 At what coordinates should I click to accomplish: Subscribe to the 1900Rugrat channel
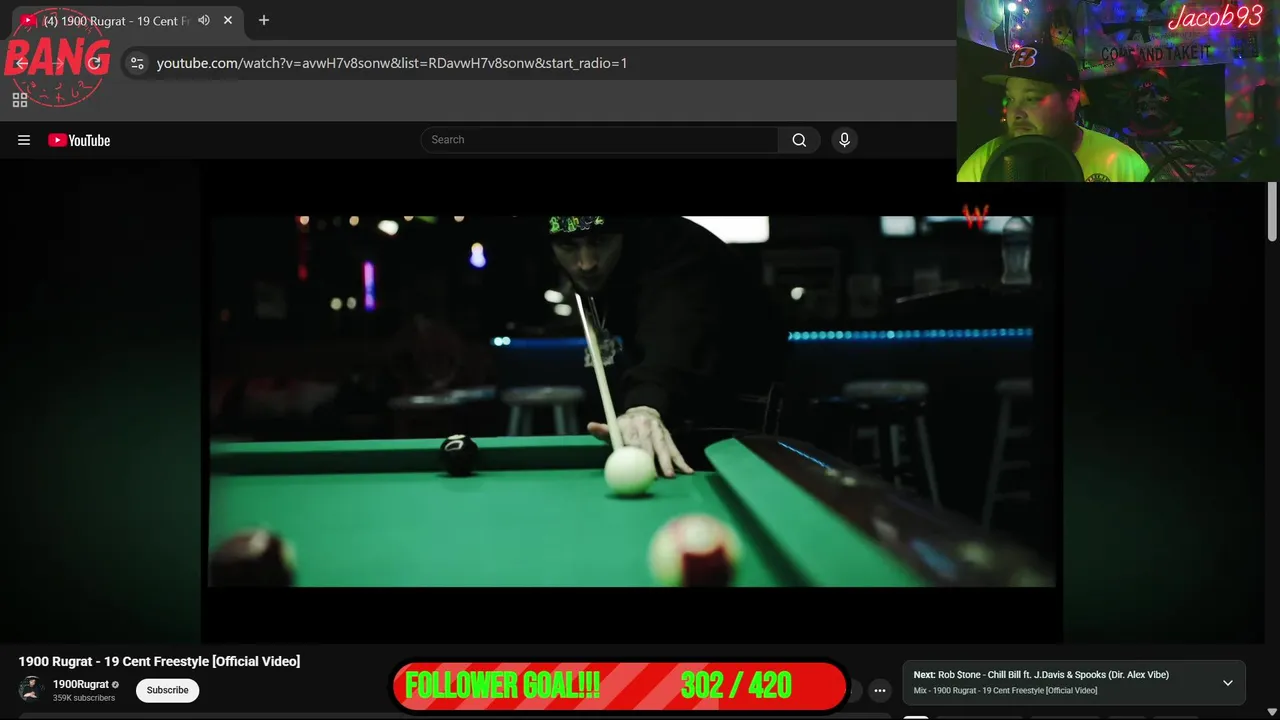167,690
